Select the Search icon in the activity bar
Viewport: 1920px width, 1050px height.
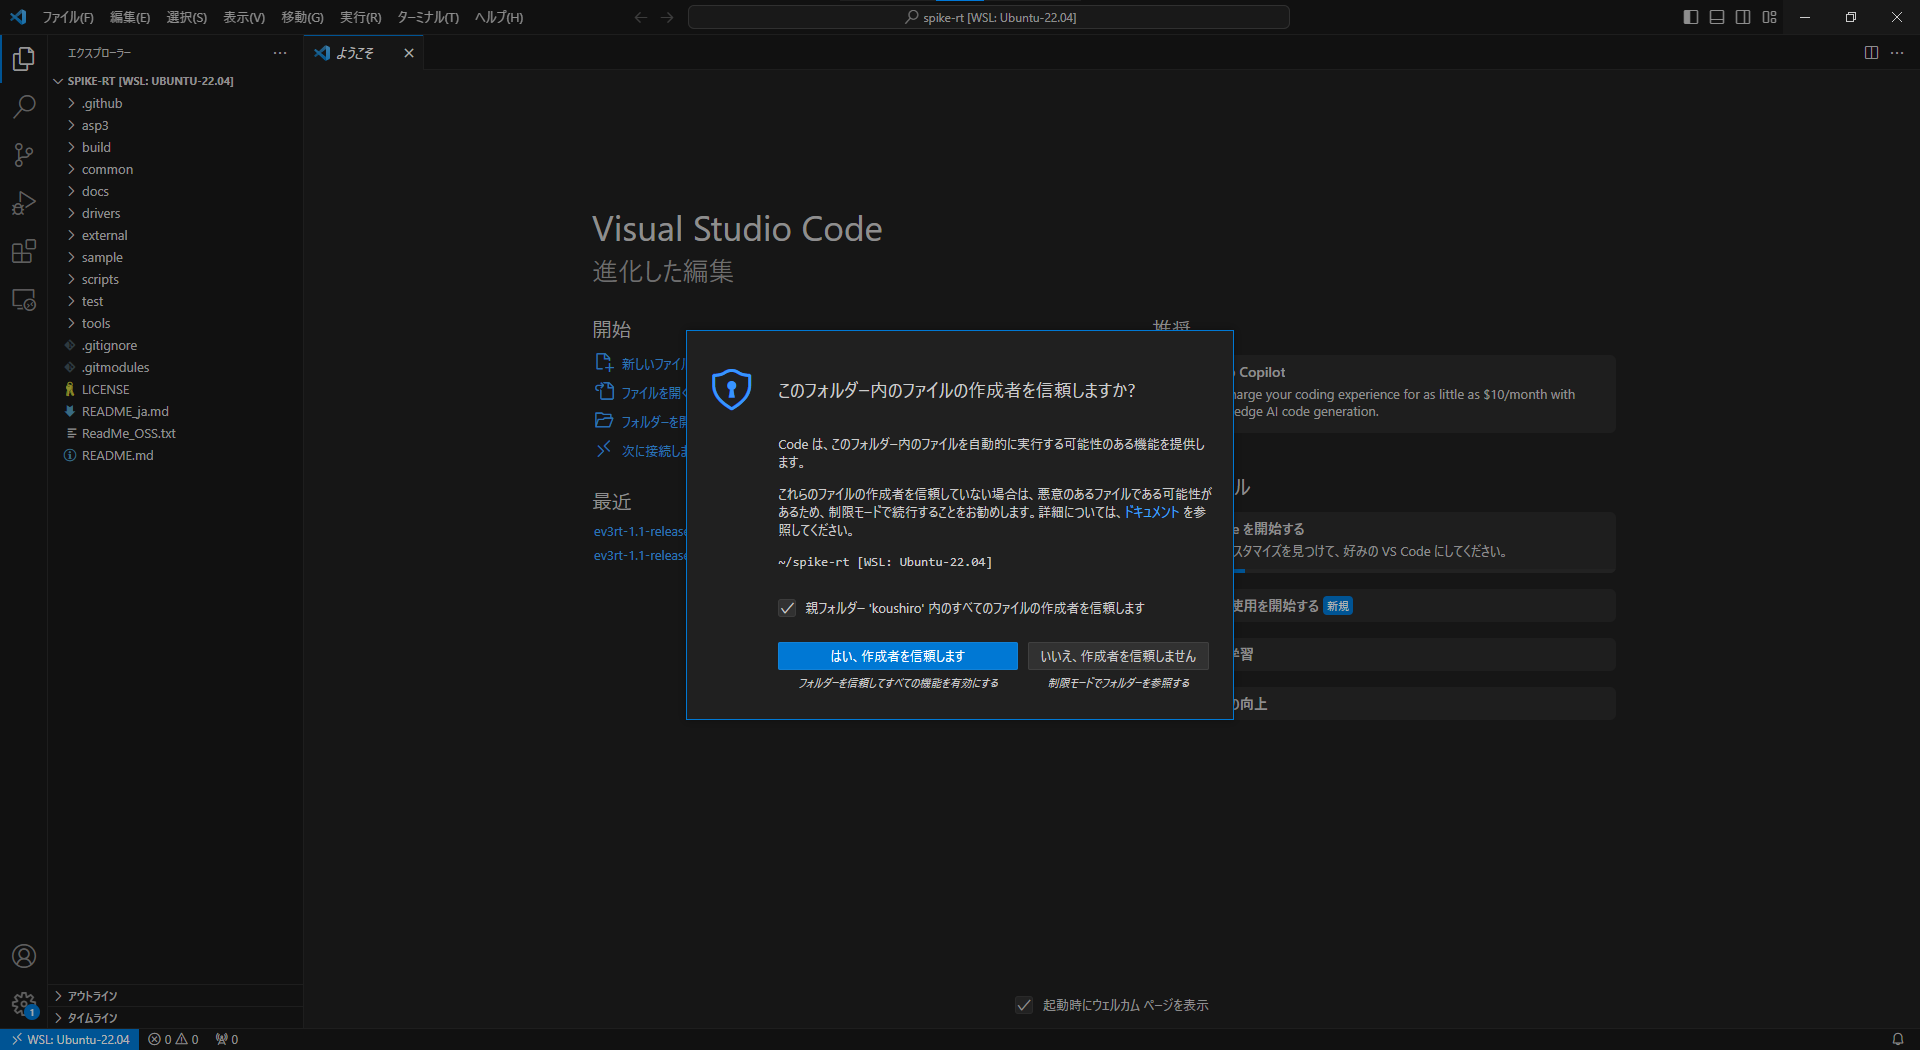pyautogui.click(x=23, y=107)
